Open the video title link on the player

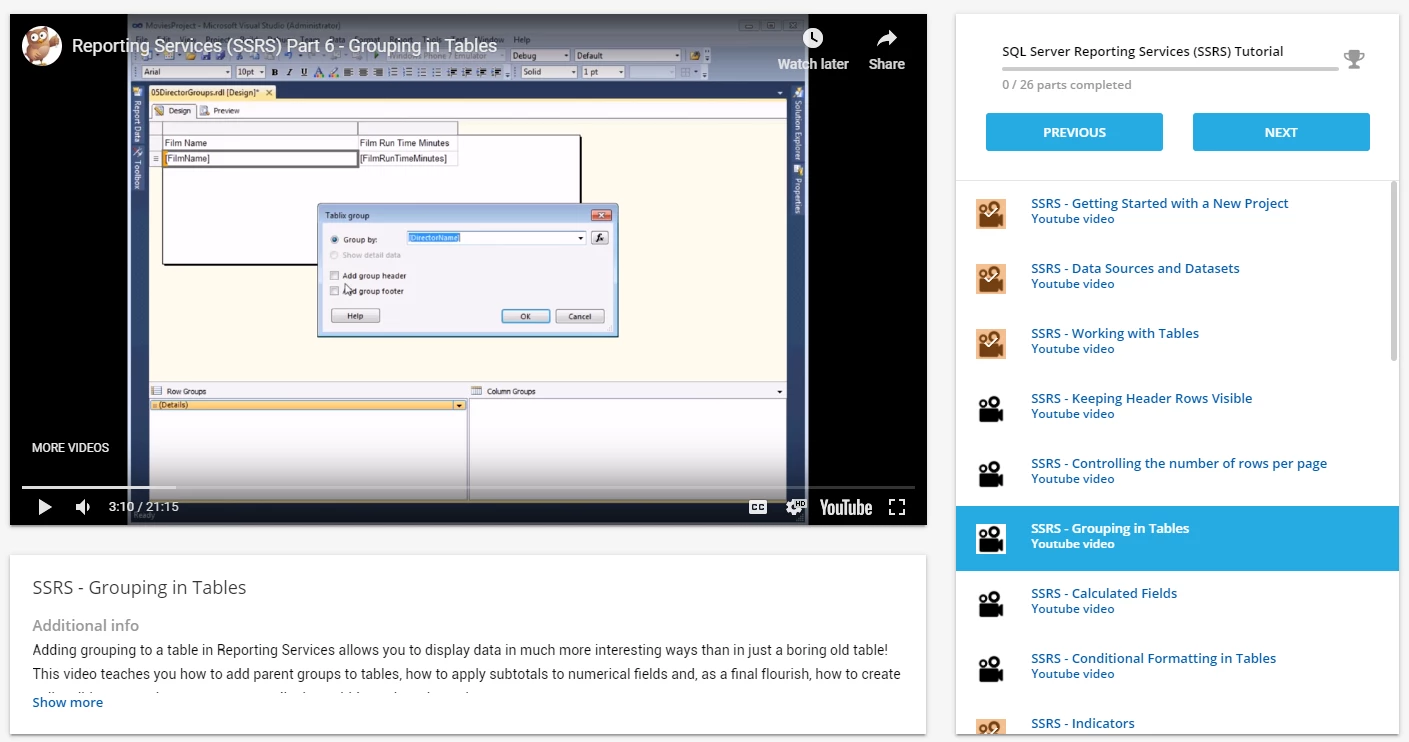[284, 45]
